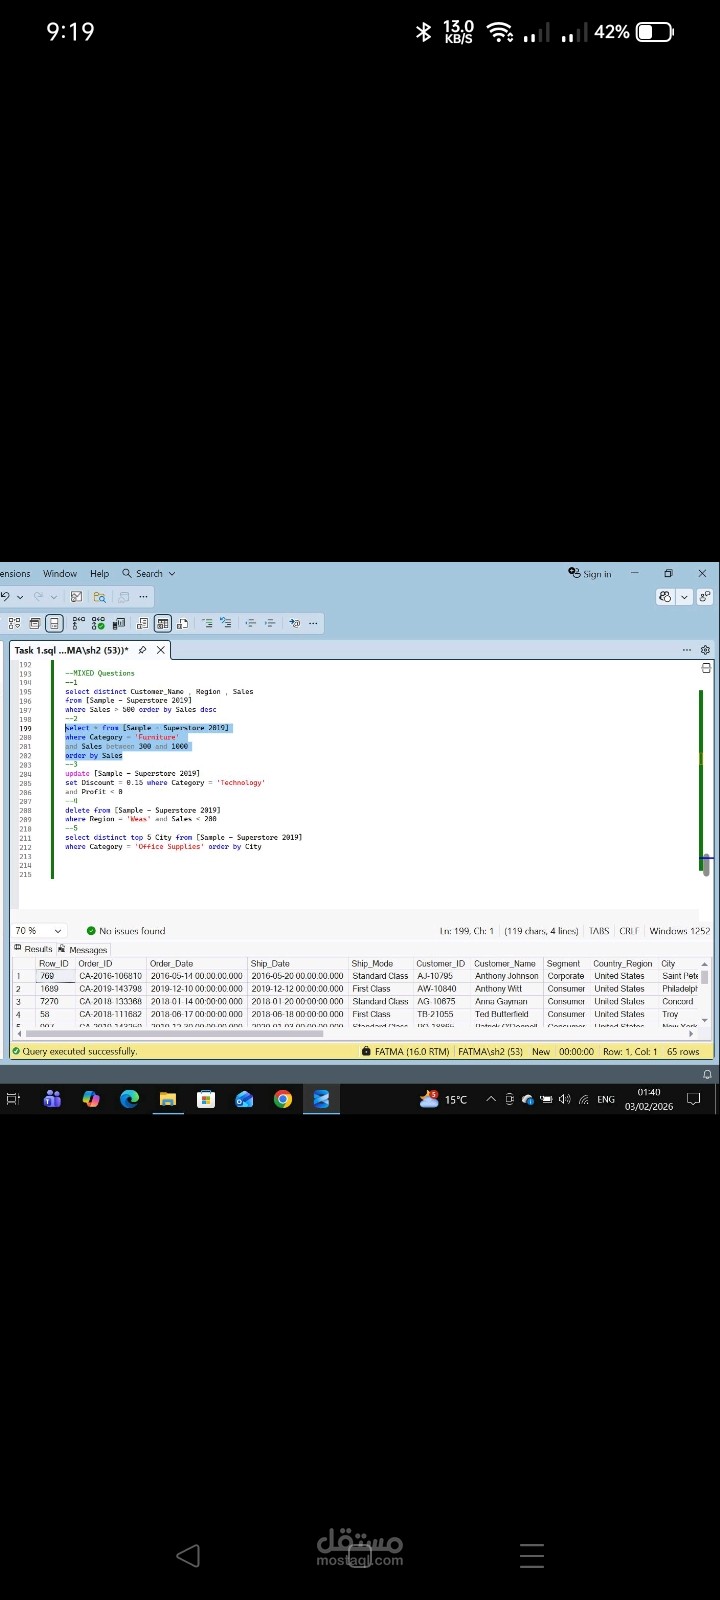The image size is (720, 1600).
Task: Open Microsoft Edge from taskbar
Action: coord(129,1099)
